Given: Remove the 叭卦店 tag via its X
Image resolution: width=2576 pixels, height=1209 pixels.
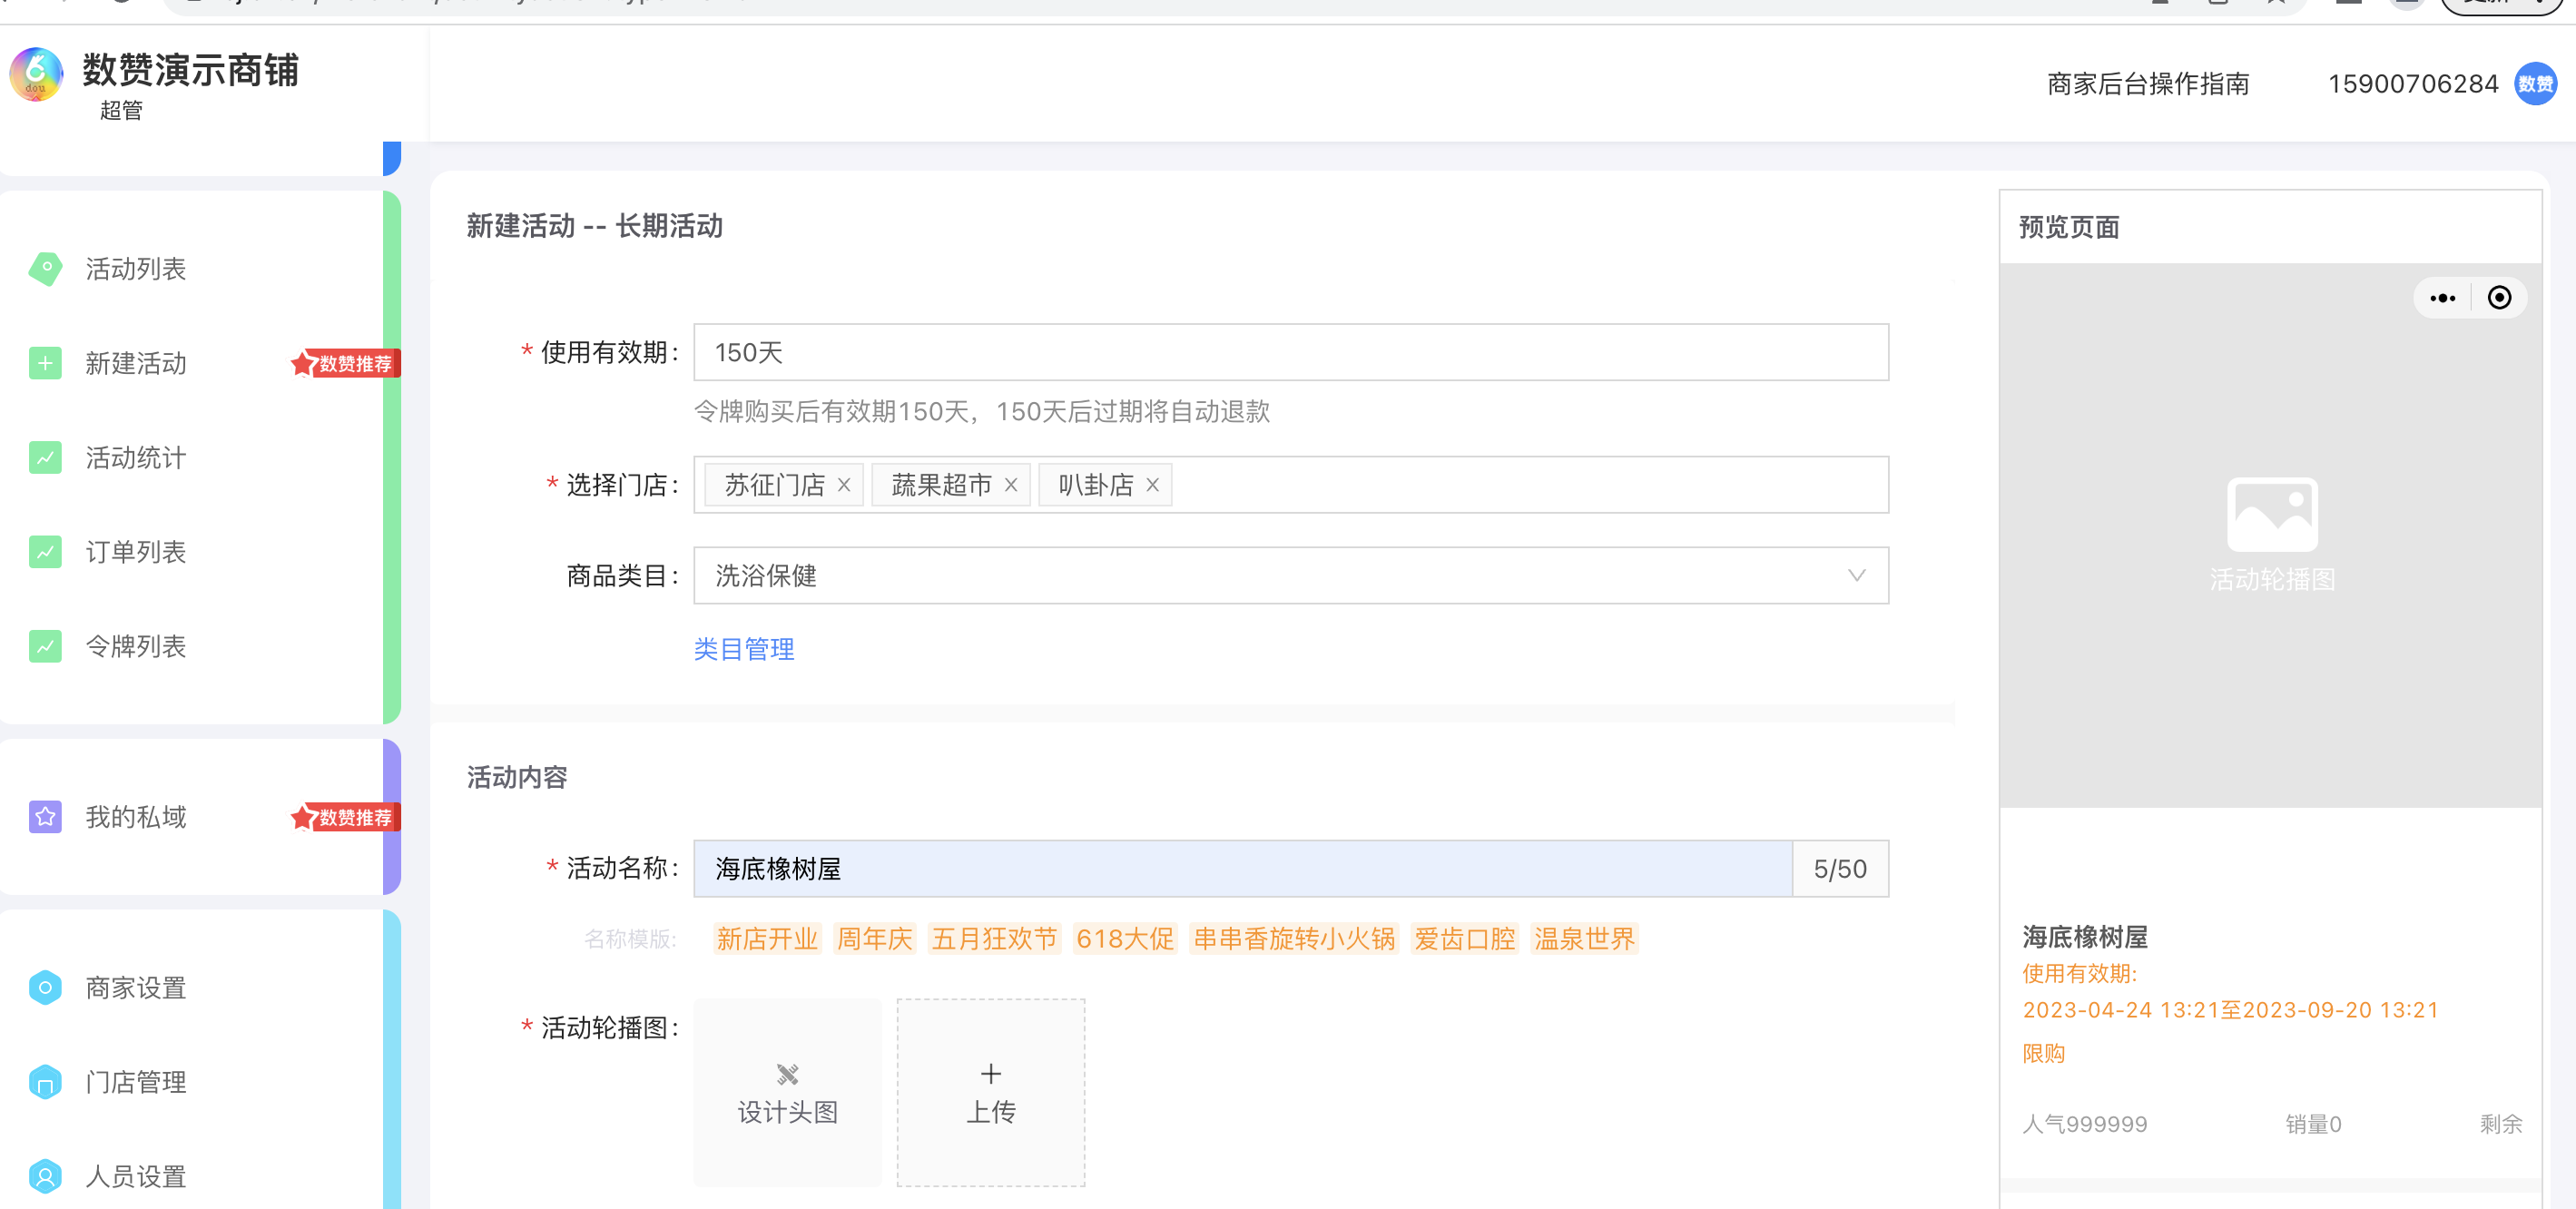Looking at the screenshot, I should [x=1152, y=485].
